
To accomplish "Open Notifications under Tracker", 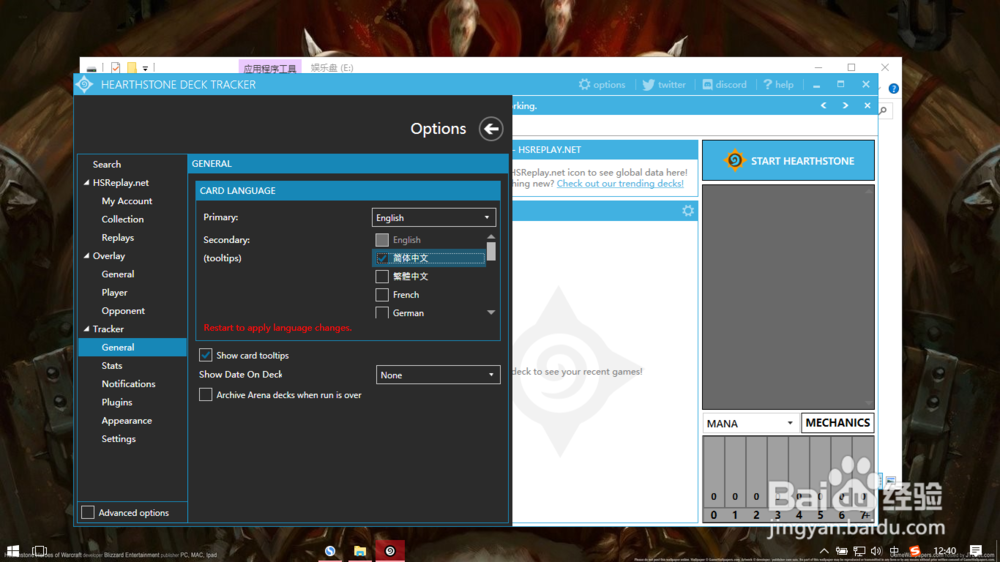I will (x=128, y=384).
